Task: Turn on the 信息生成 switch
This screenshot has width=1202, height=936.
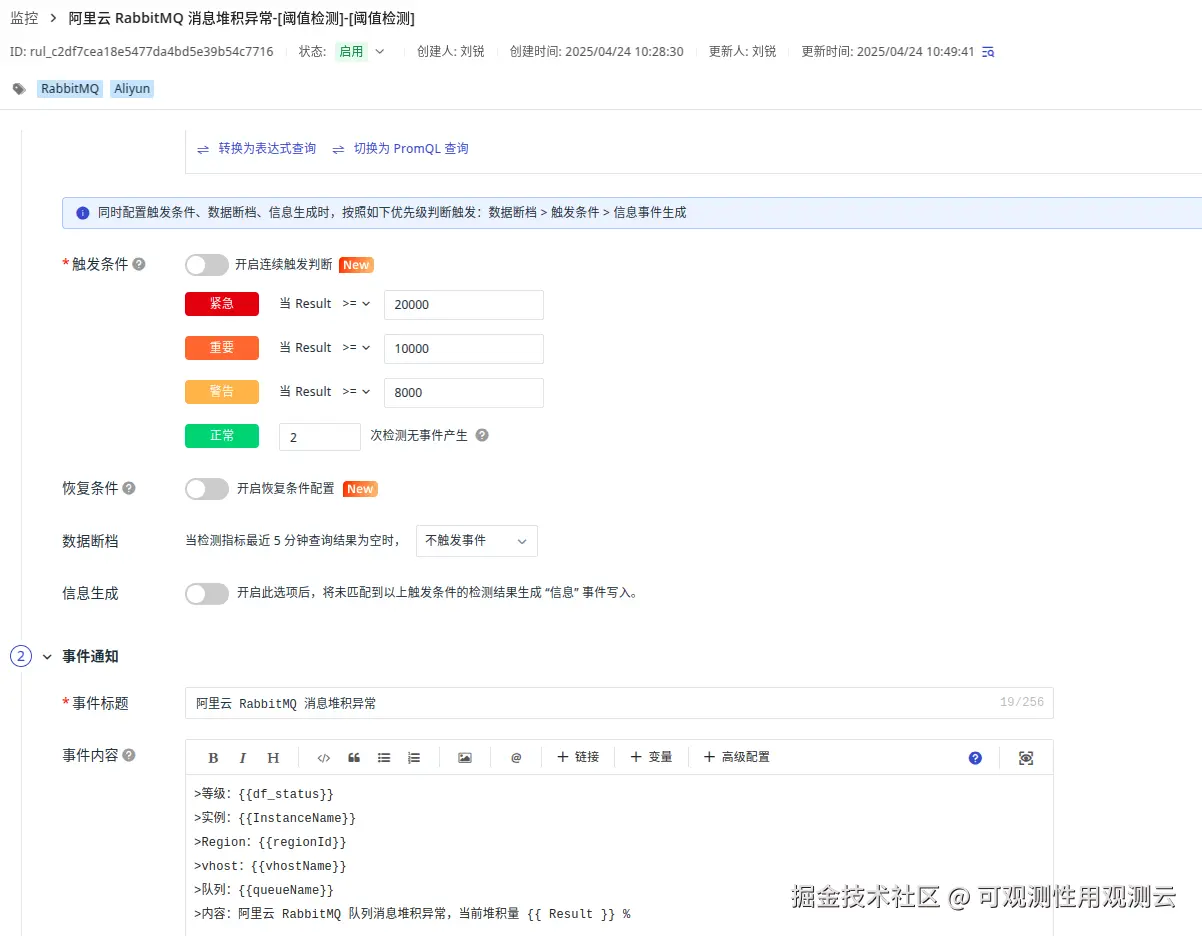Action: pyautogui.click(x=207, y=593)
